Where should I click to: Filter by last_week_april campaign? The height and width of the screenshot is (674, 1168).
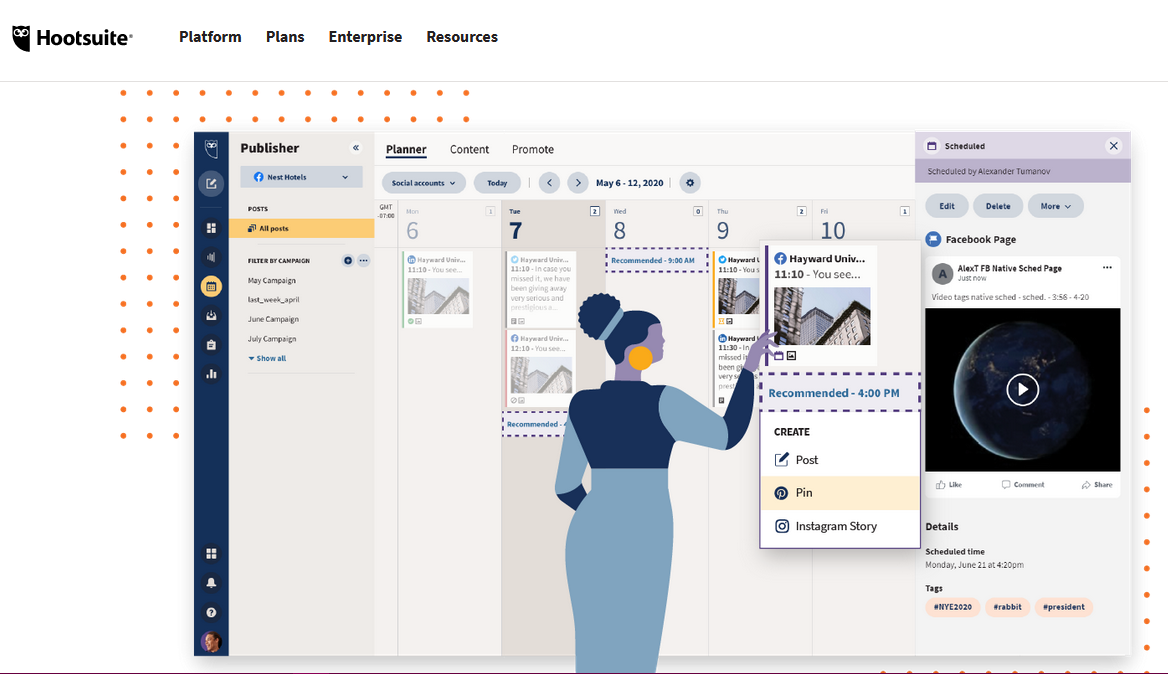point(273,299)
